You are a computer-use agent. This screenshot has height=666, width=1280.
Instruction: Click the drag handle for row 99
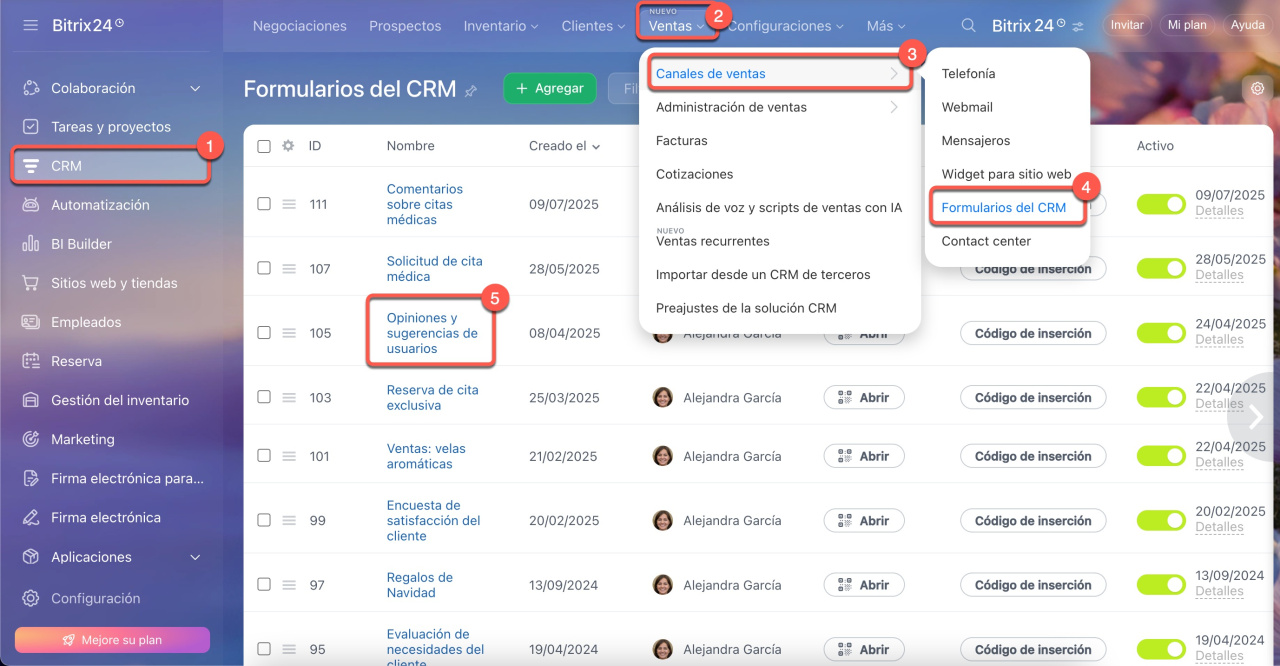(288, 520)
